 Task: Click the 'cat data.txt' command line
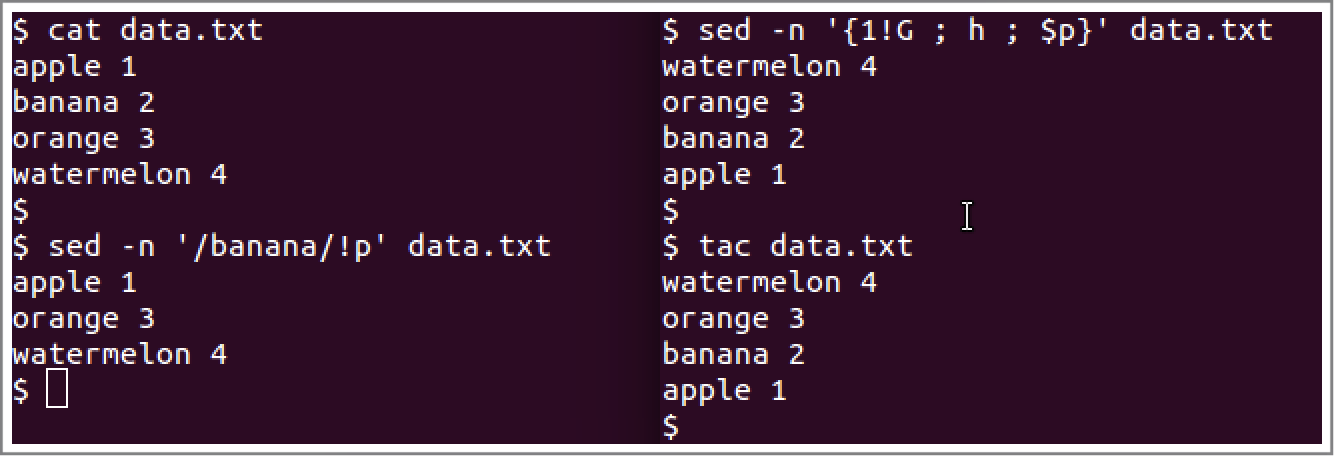tap(138, 30)
